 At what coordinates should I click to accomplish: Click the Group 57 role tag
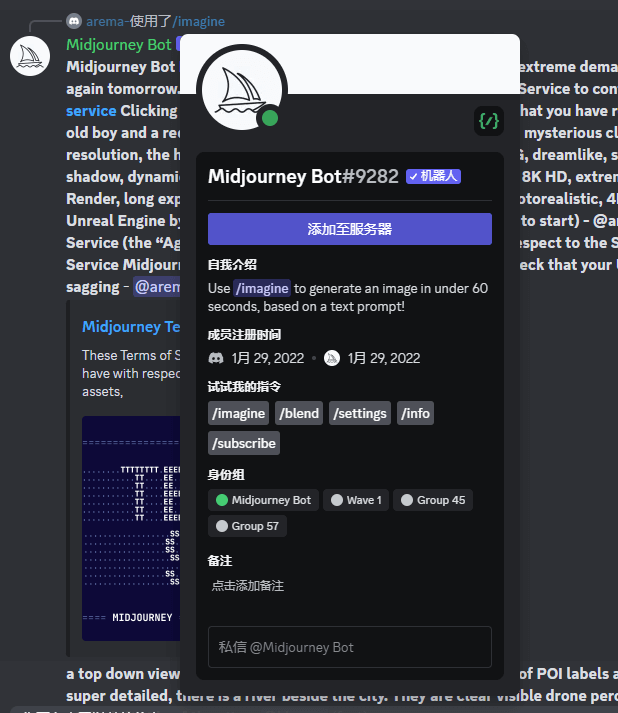click(247, 526)
